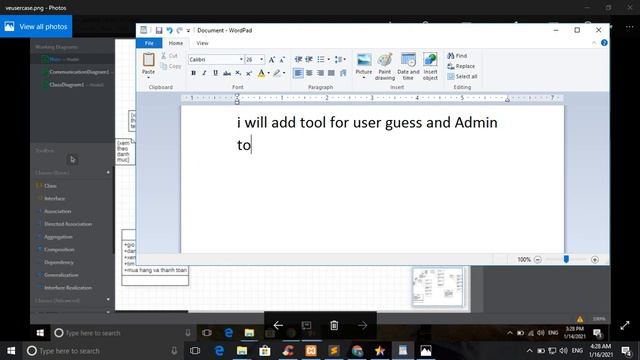Switch to WordPad View tab
Screen dimensions: 640x360
point(202,43)
